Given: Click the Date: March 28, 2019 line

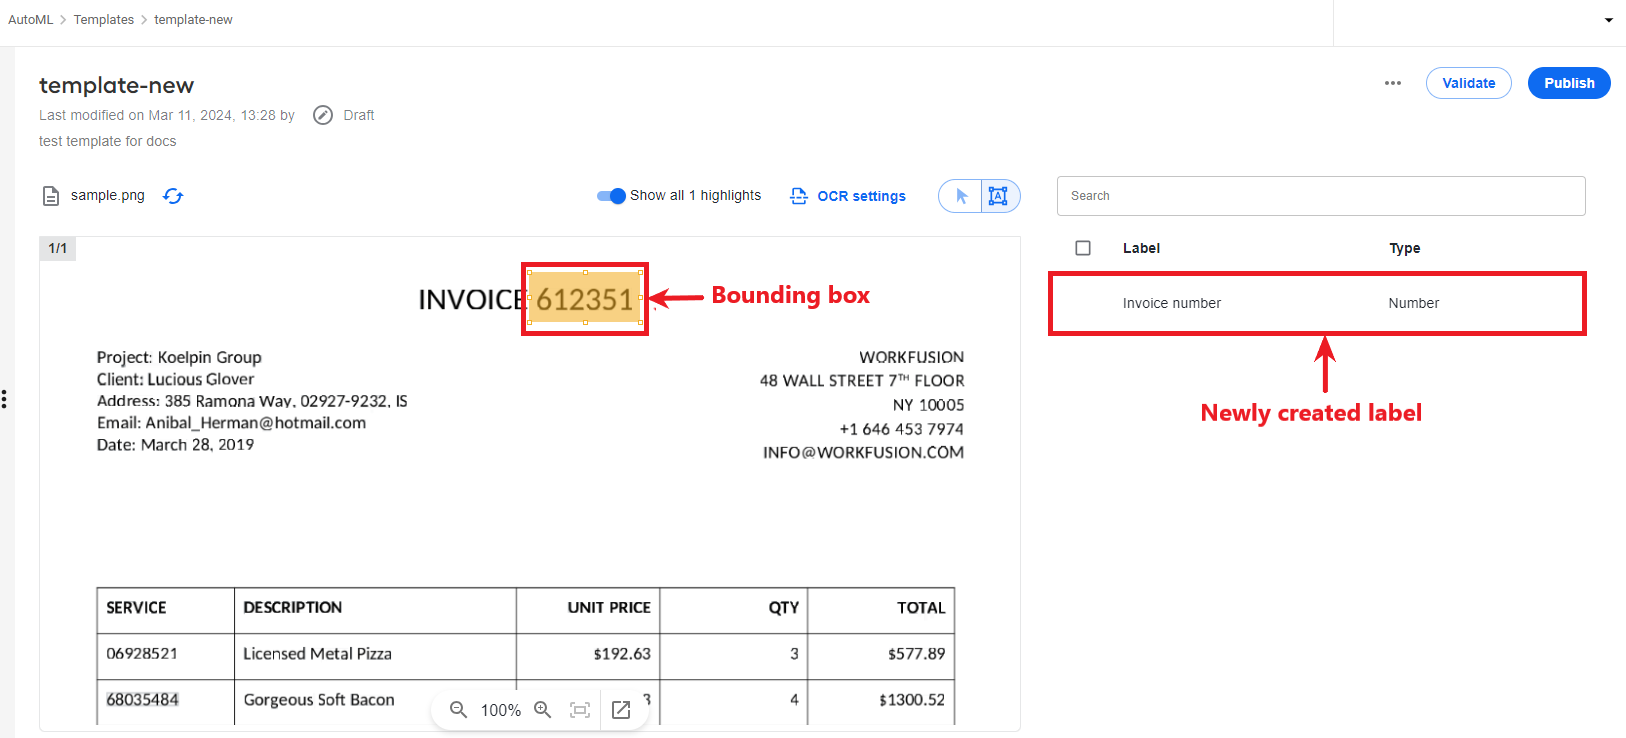Looking at the screenshot, I should point(176,445).
